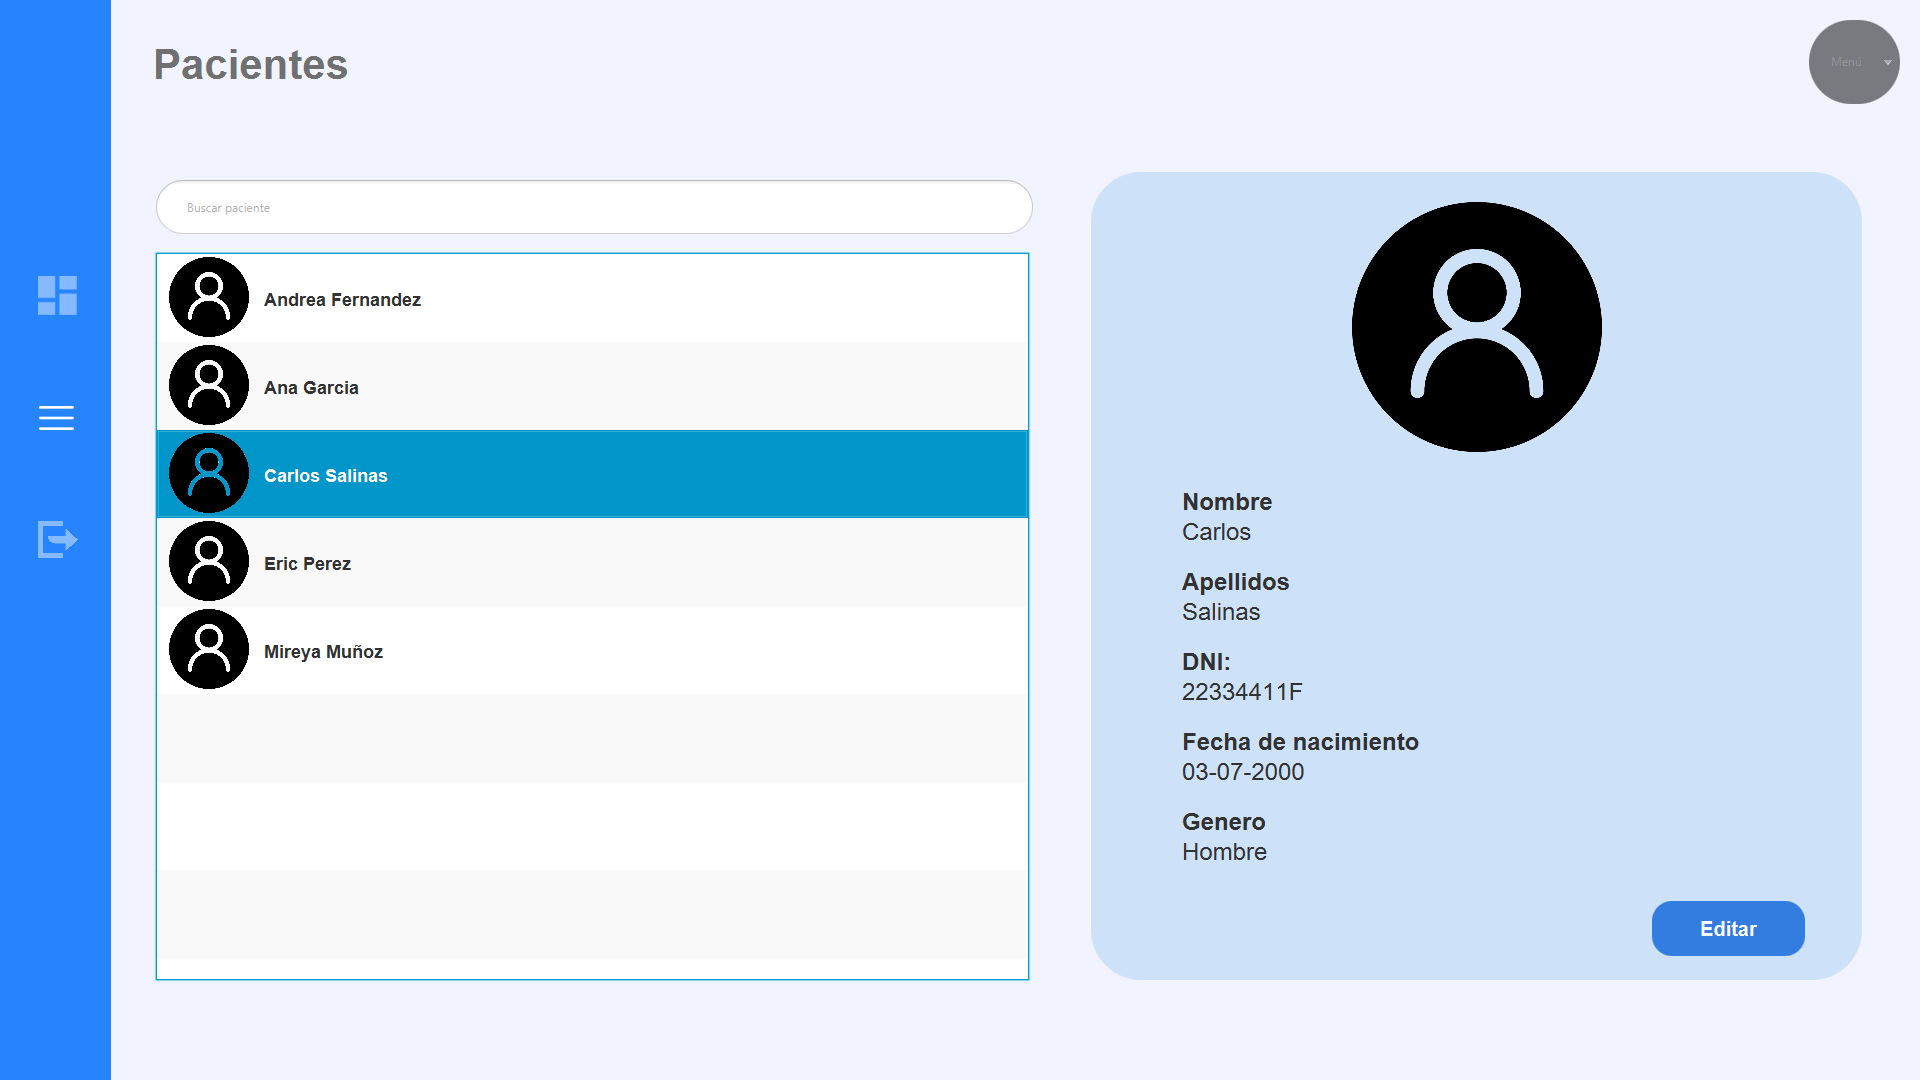The height and width of the screenshot is (1080, 1920).
Task: Choose Eric Perez in the patient list
Action: tap(307, 564)
